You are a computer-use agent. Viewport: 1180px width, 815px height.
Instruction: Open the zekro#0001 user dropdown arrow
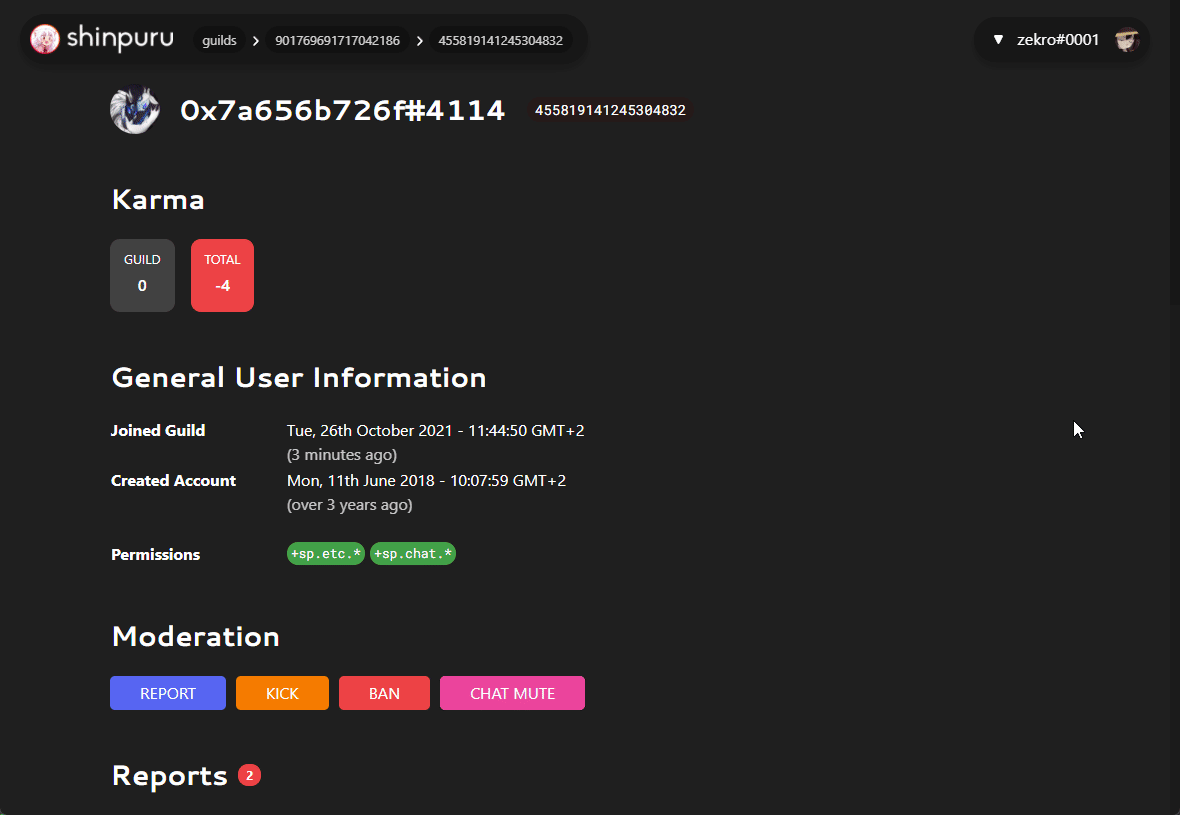tap(997, 40)
